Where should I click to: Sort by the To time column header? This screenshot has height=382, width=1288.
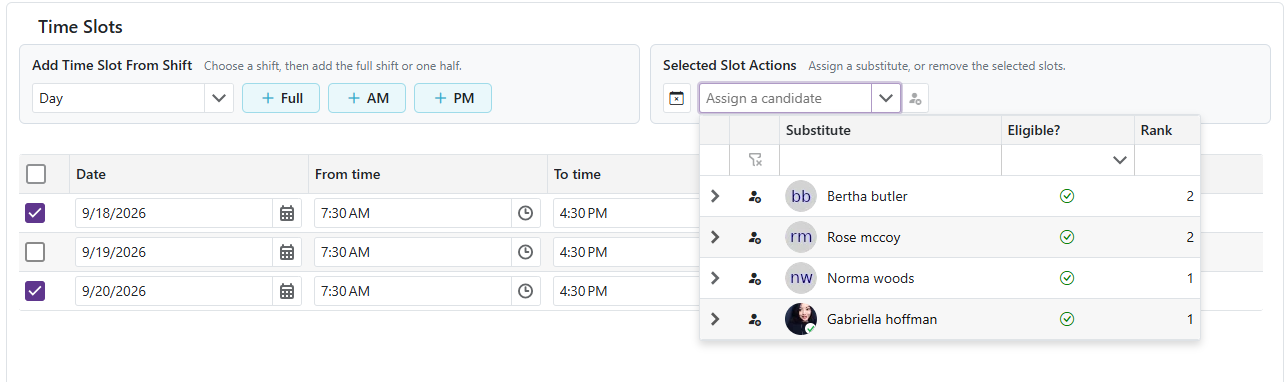622,174
